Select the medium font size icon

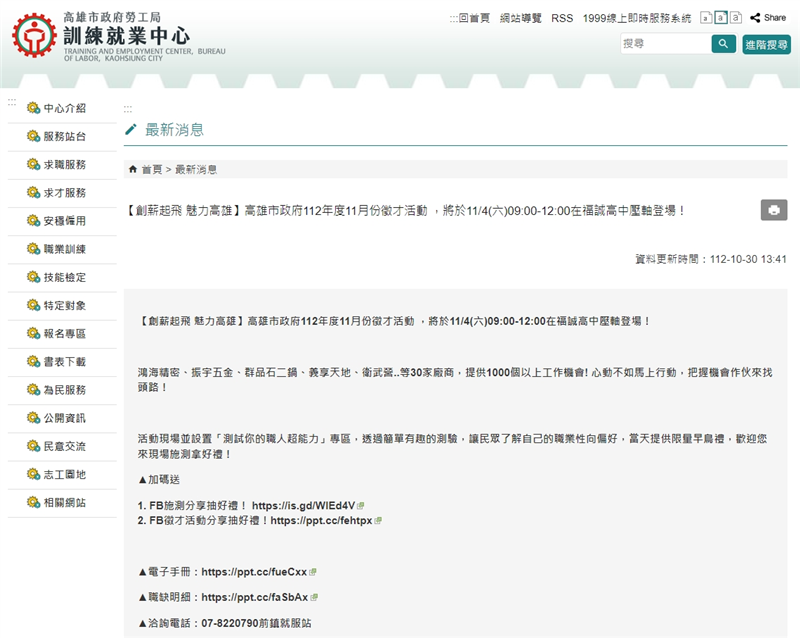click(x=720, y=18)
